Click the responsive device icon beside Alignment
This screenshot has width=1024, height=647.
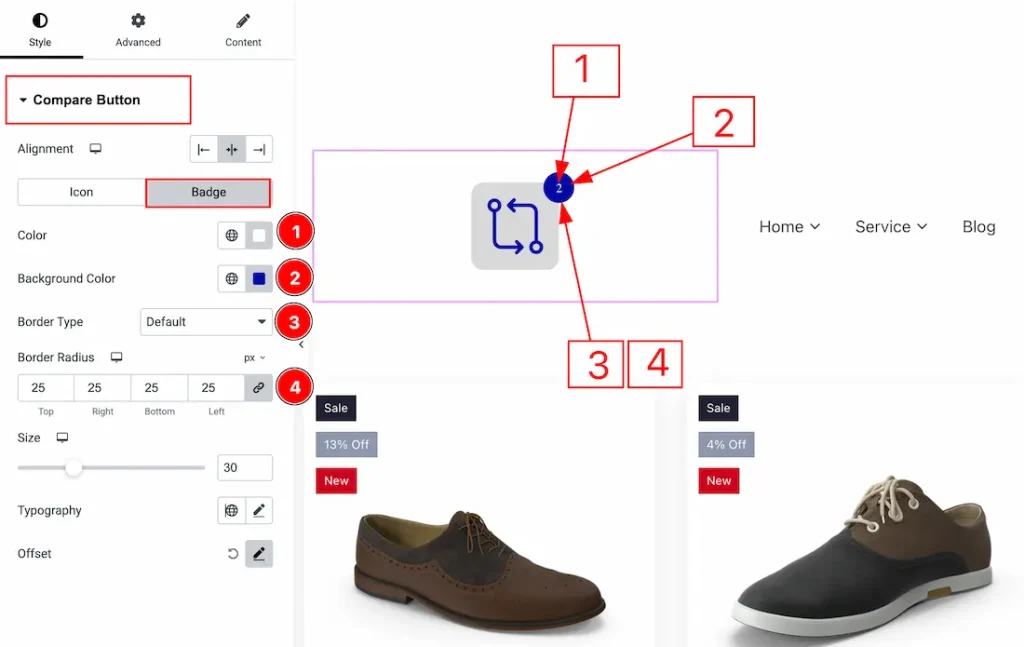pos(95,149)
